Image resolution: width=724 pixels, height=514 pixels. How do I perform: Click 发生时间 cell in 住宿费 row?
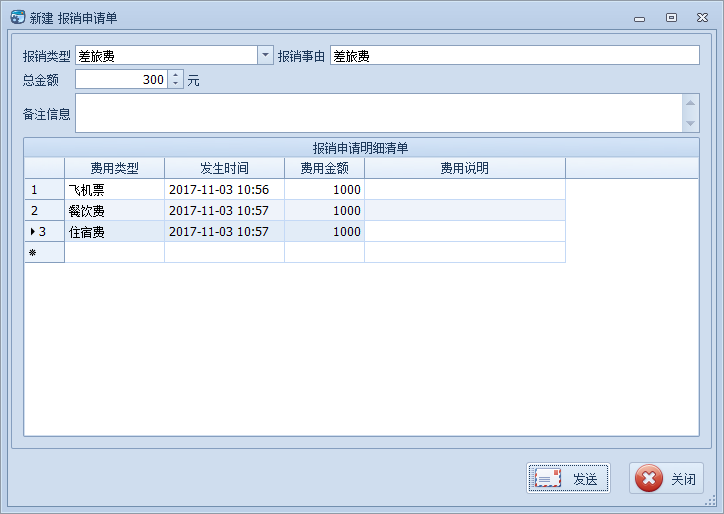pyautogui.click(x=224, y=231)
